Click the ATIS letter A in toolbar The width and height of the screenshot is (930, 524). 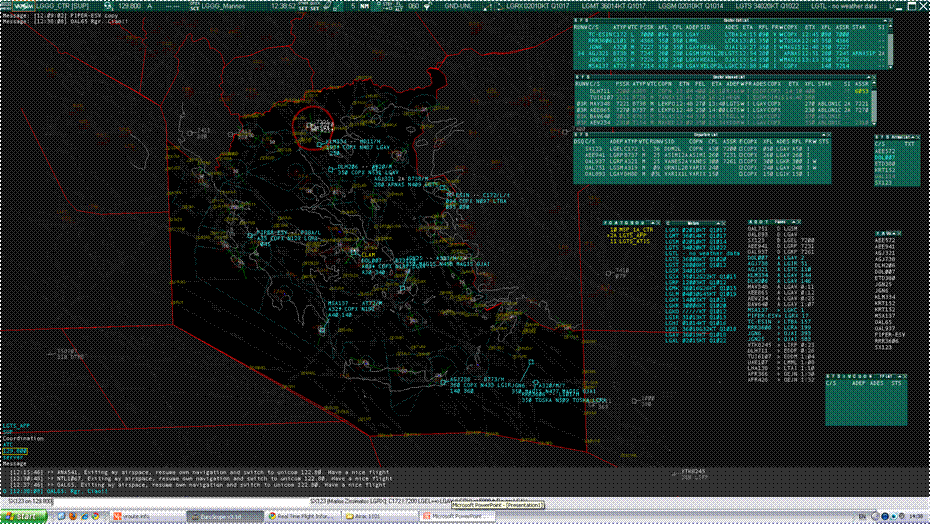click(x=149, y=6)
